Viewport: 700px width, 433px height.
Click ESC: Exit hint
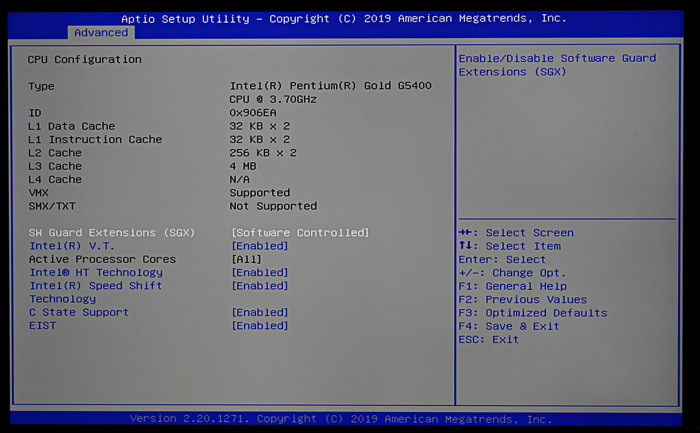(x=488, y=339)
